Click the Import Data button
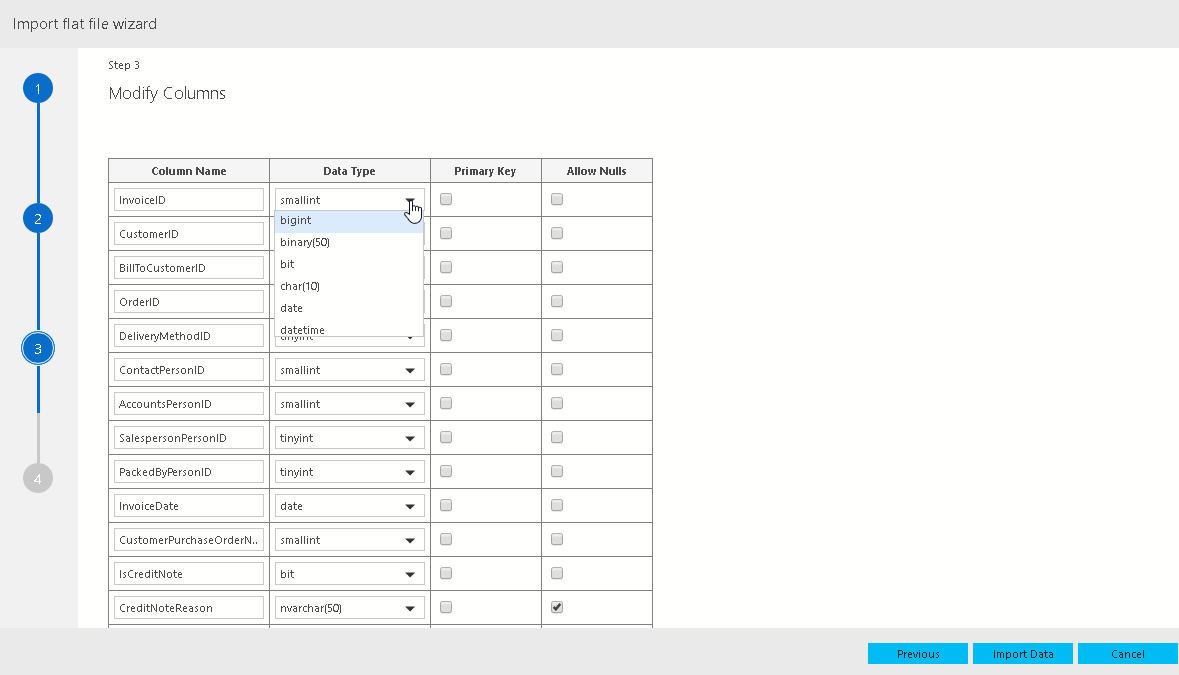 [1023, 654]
